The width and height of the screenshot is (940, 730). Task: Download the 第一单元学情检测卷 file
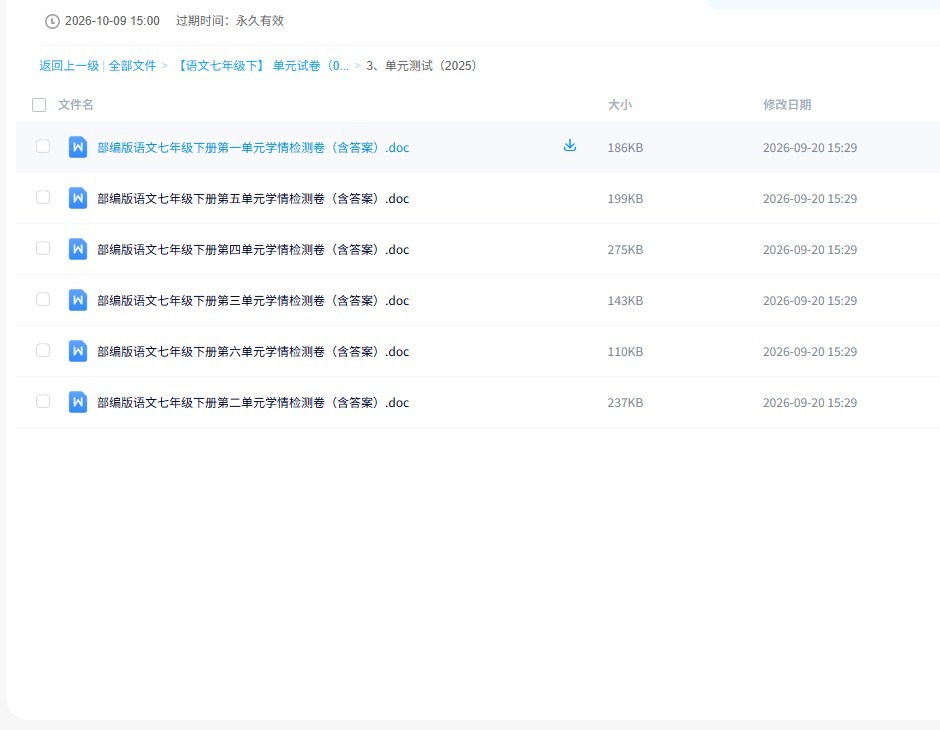click(570, 146)
